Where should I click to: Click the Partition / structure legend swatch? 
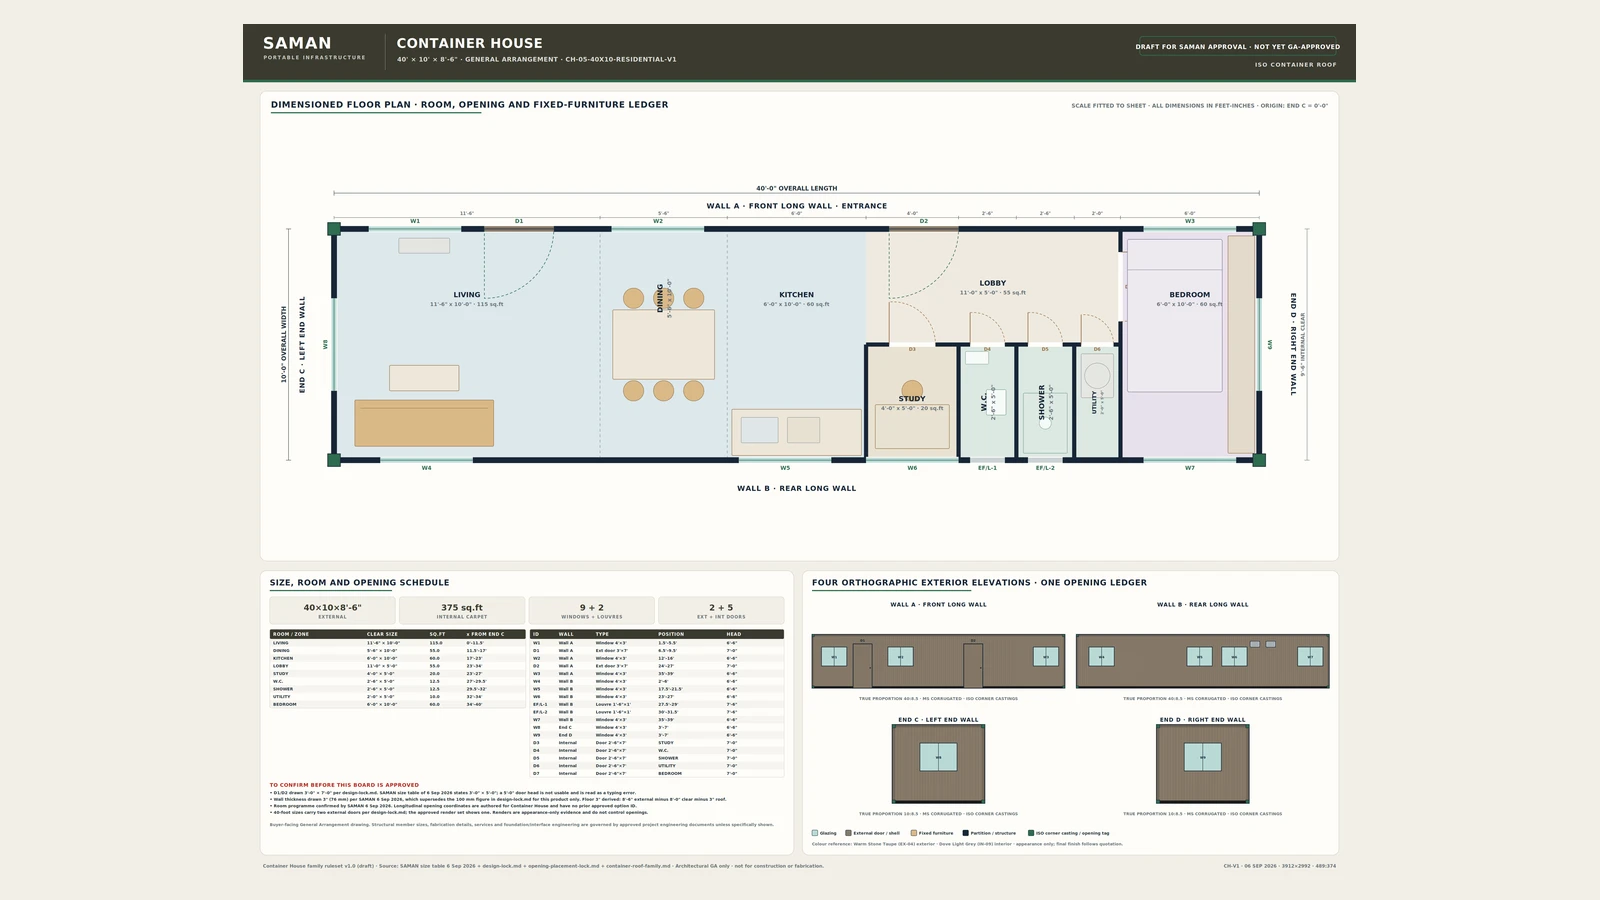pyautogui.click(x=965, y=833)
